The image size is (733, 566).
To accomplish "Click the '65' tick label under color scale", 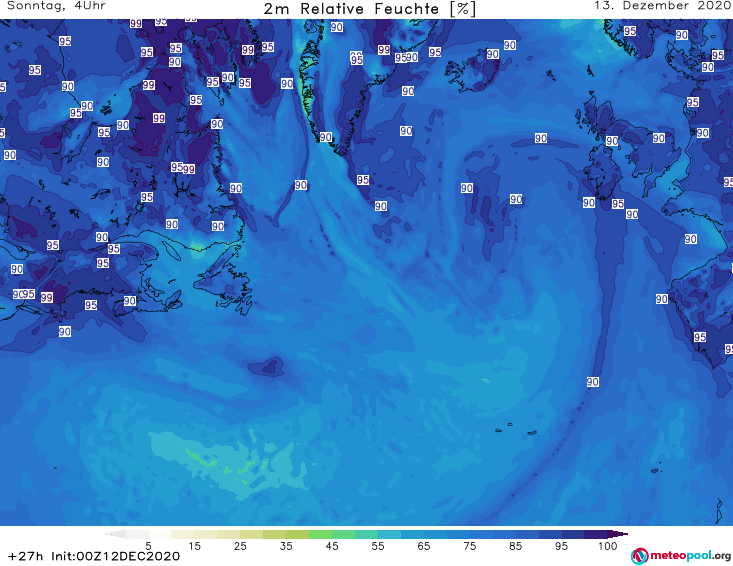I will point(424,546).
